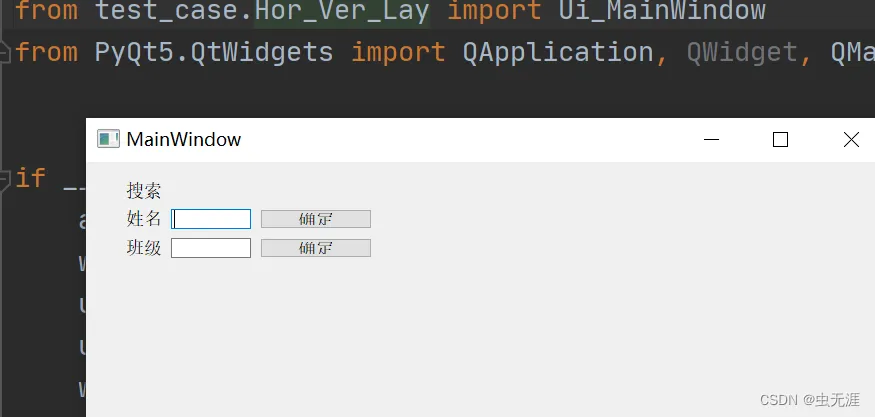Click PyQt5.QtWidgets module name in code
Screen dimensions: 875x417
click(x=214, y=52)
